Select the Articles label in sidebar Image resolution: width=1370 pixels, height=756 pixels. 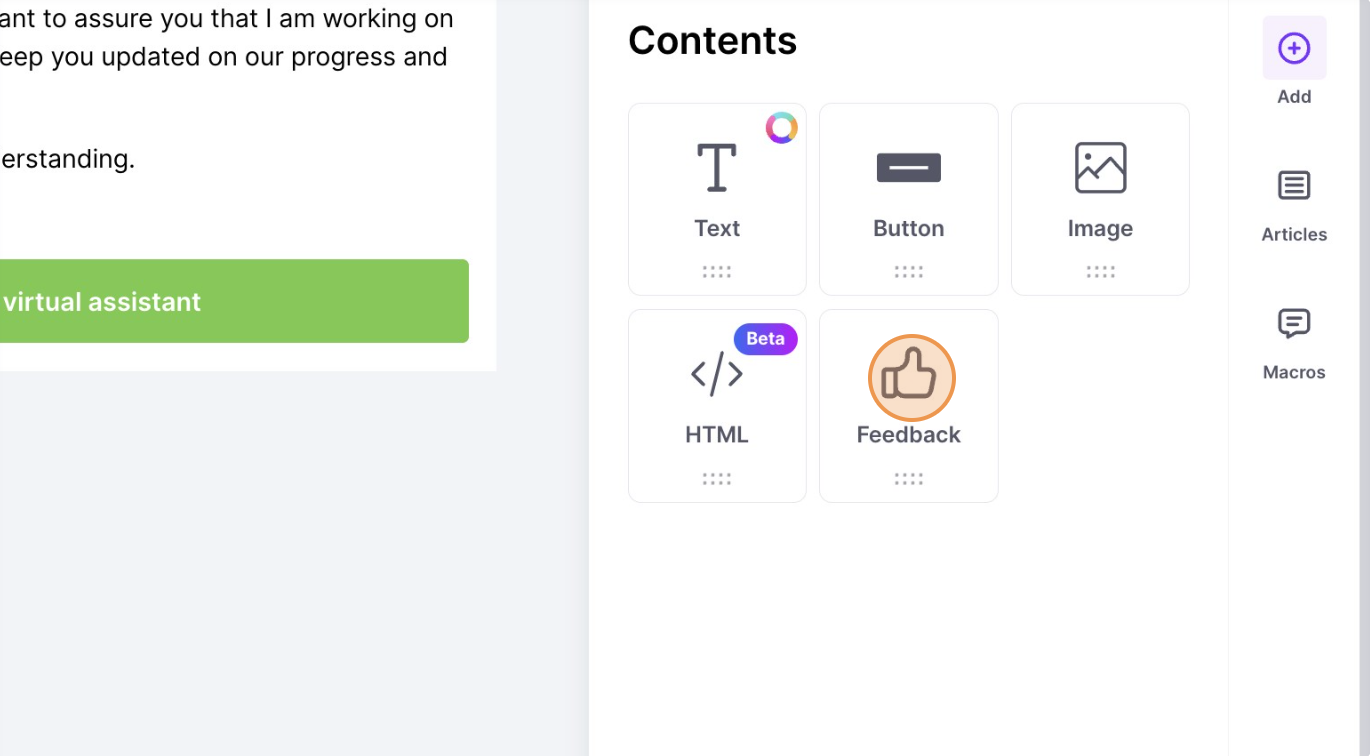tap(1294, 235)
